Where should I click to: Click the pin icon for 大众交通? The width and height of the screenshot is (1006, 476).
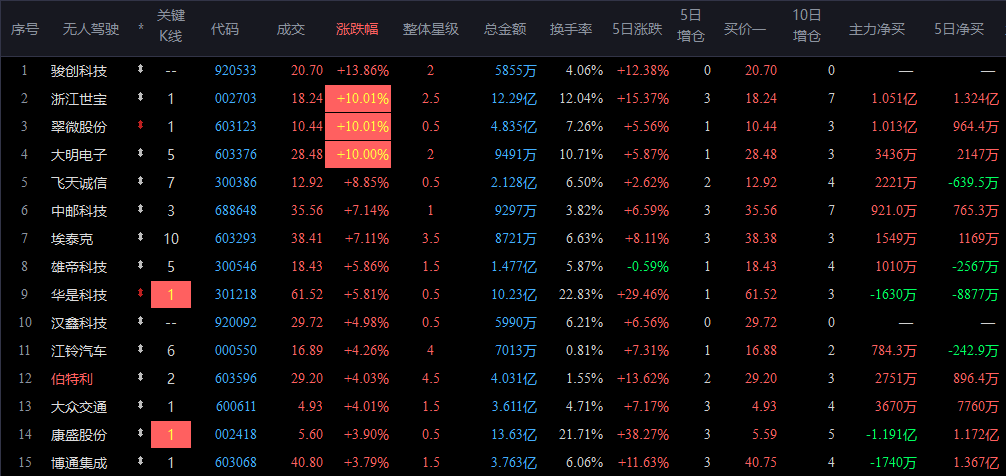click(141, 406)
